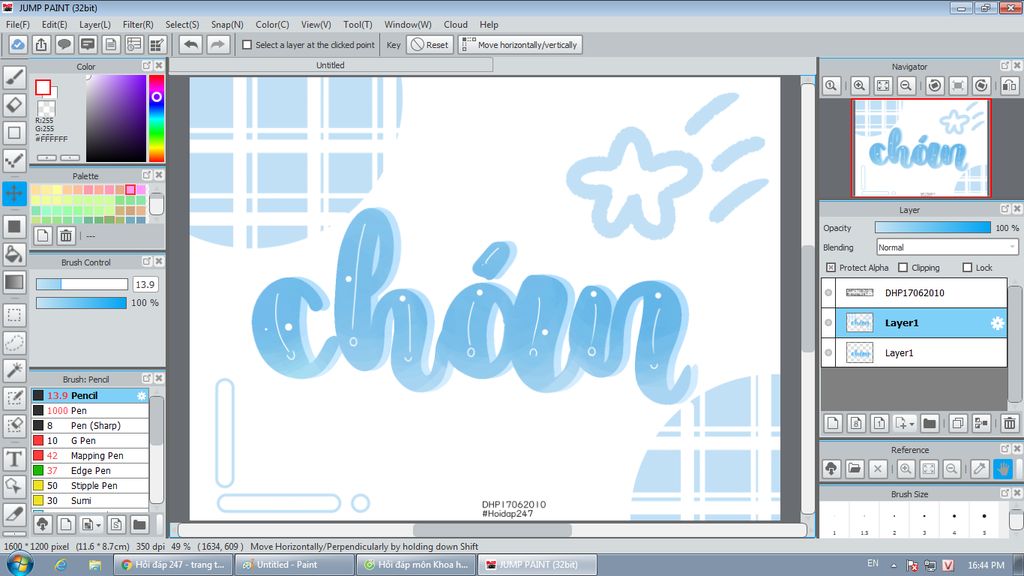1024x576 pixels.
Task: Pick the highlighted pink palette swatch
Action: [x=131, y=189]
